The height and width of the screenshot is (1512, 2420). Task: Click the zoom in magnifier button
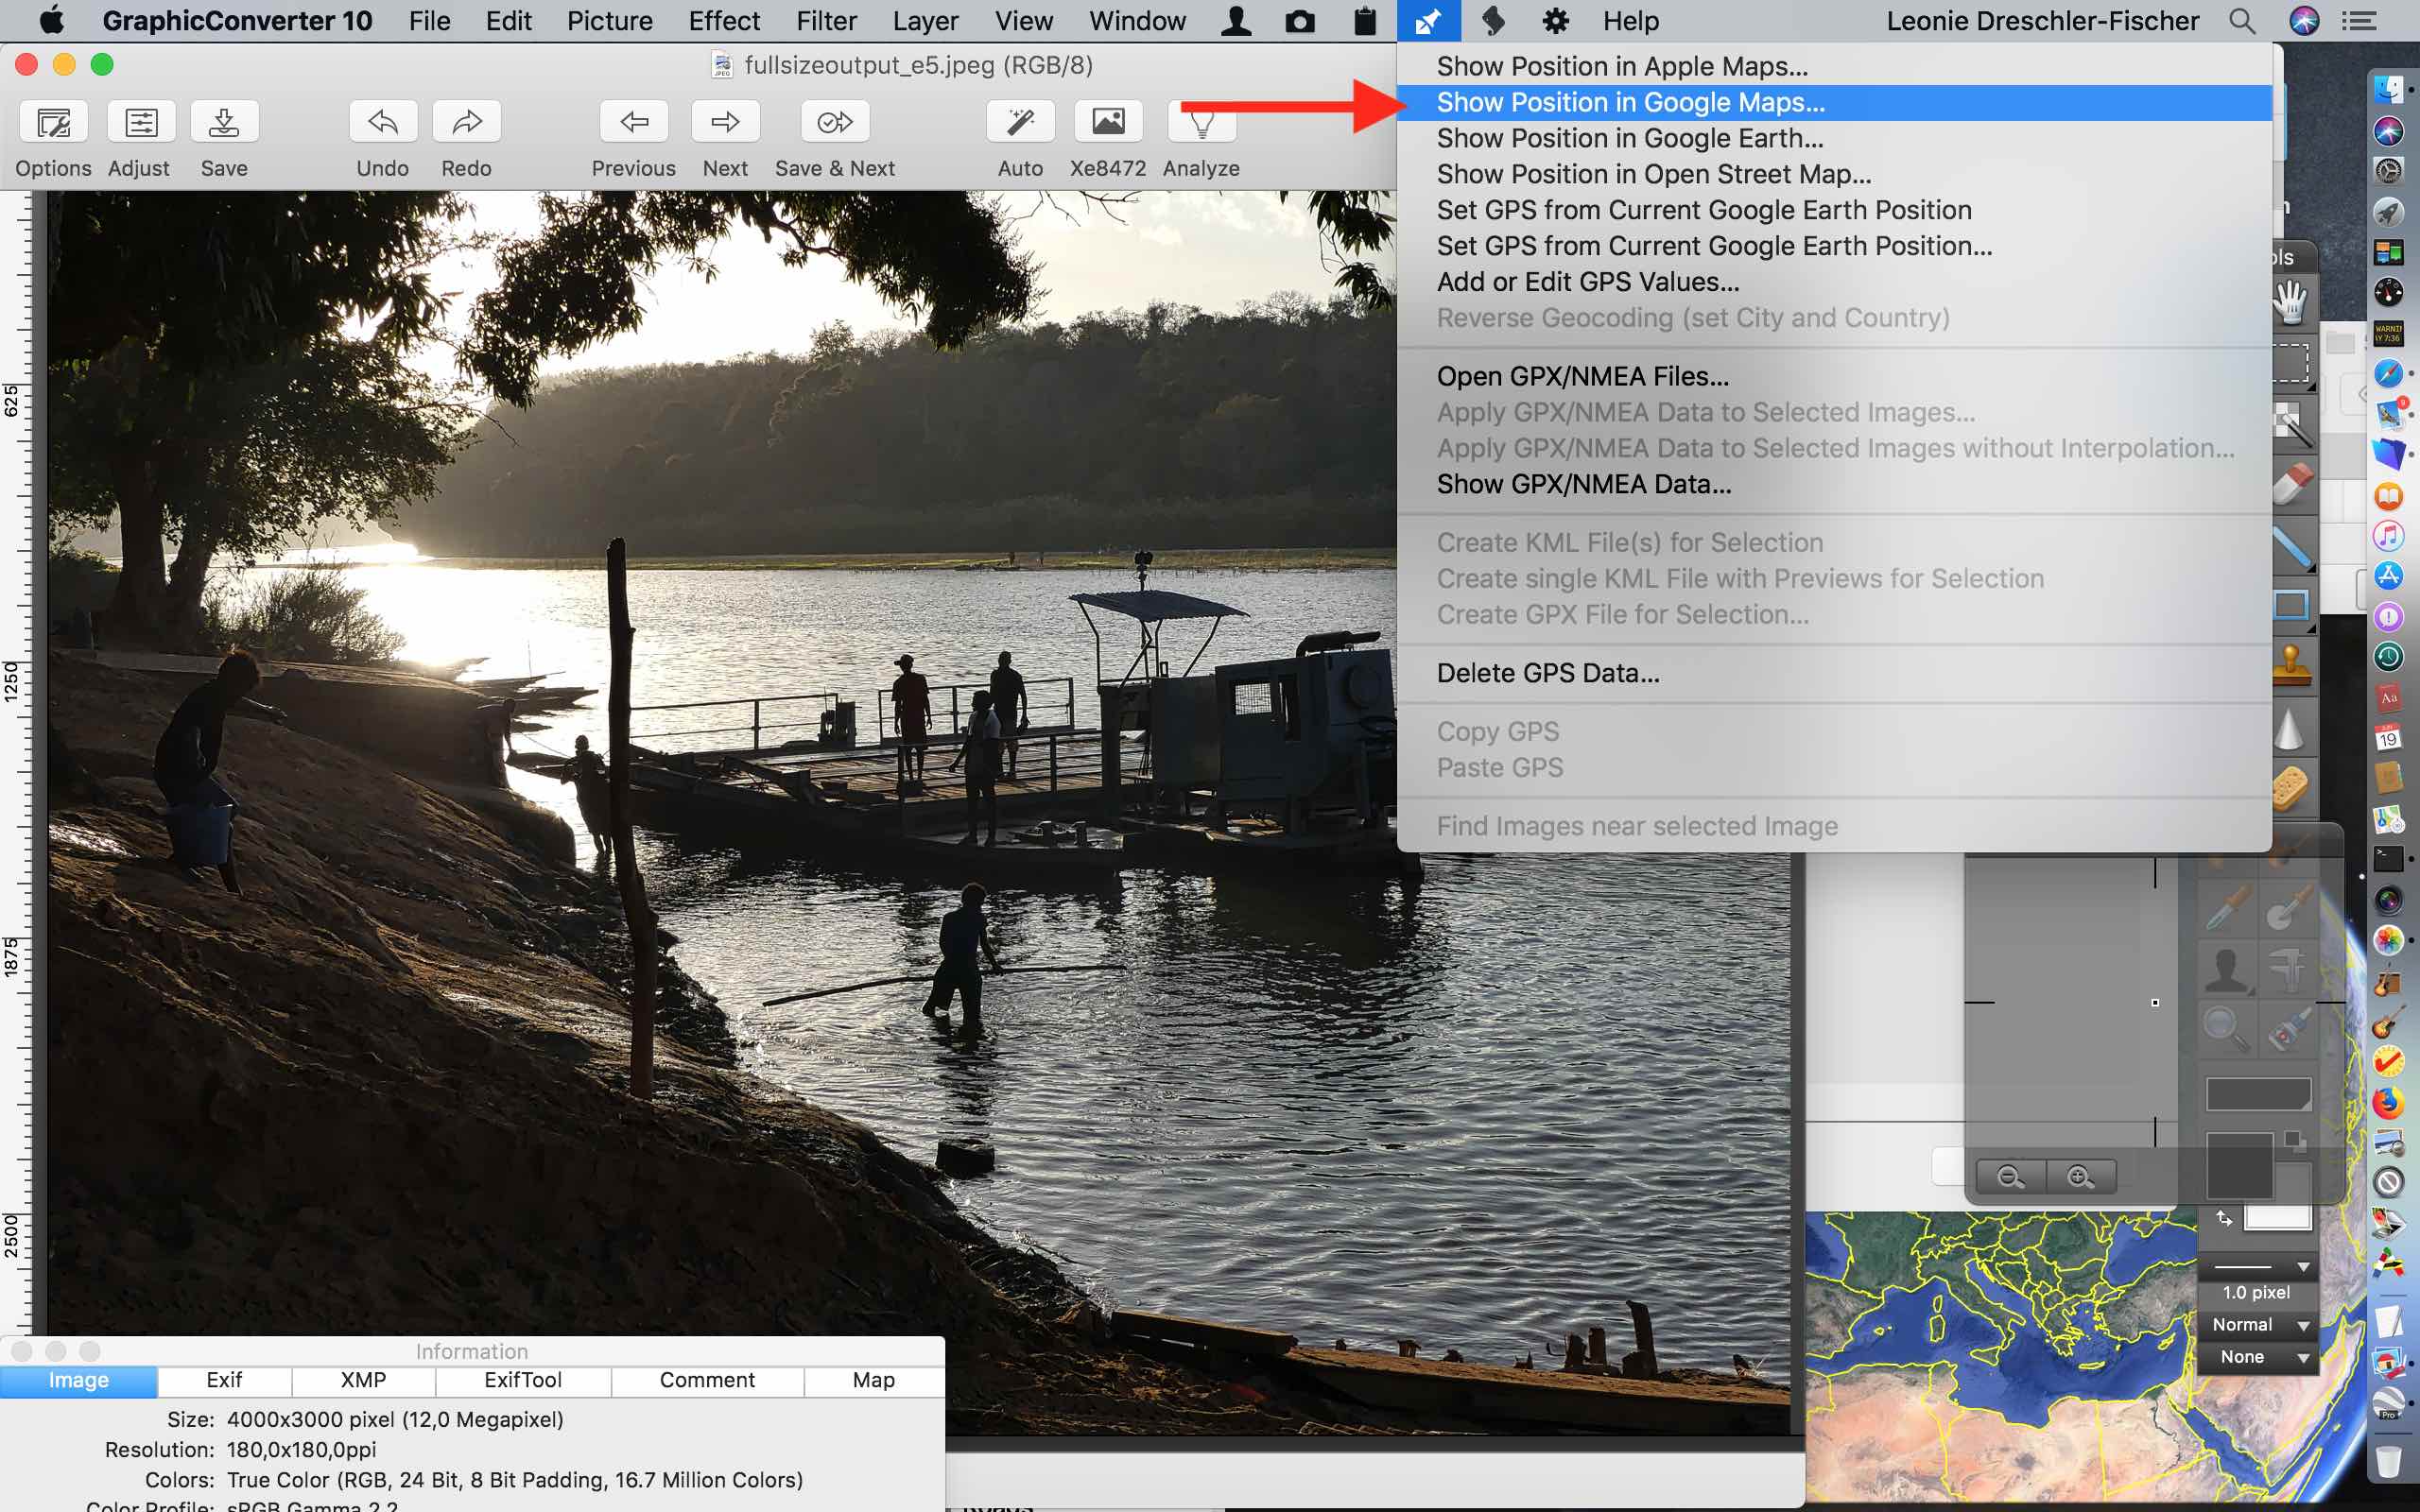2081,1176
